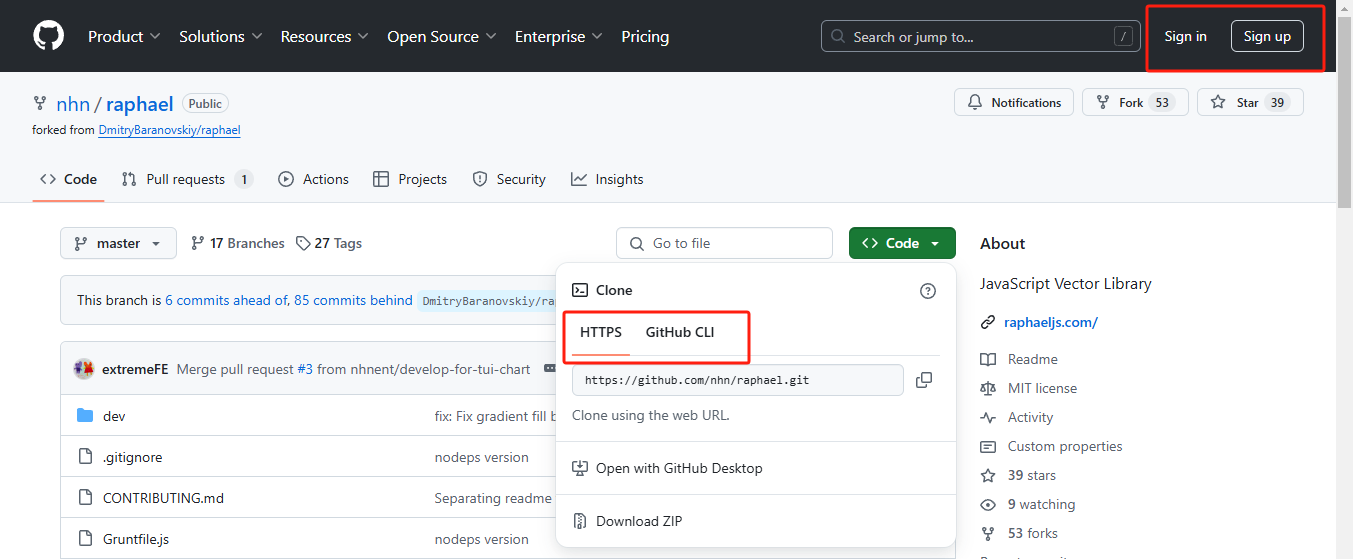
Task: Click Download ZIP
Action: (x=755, y=521)
